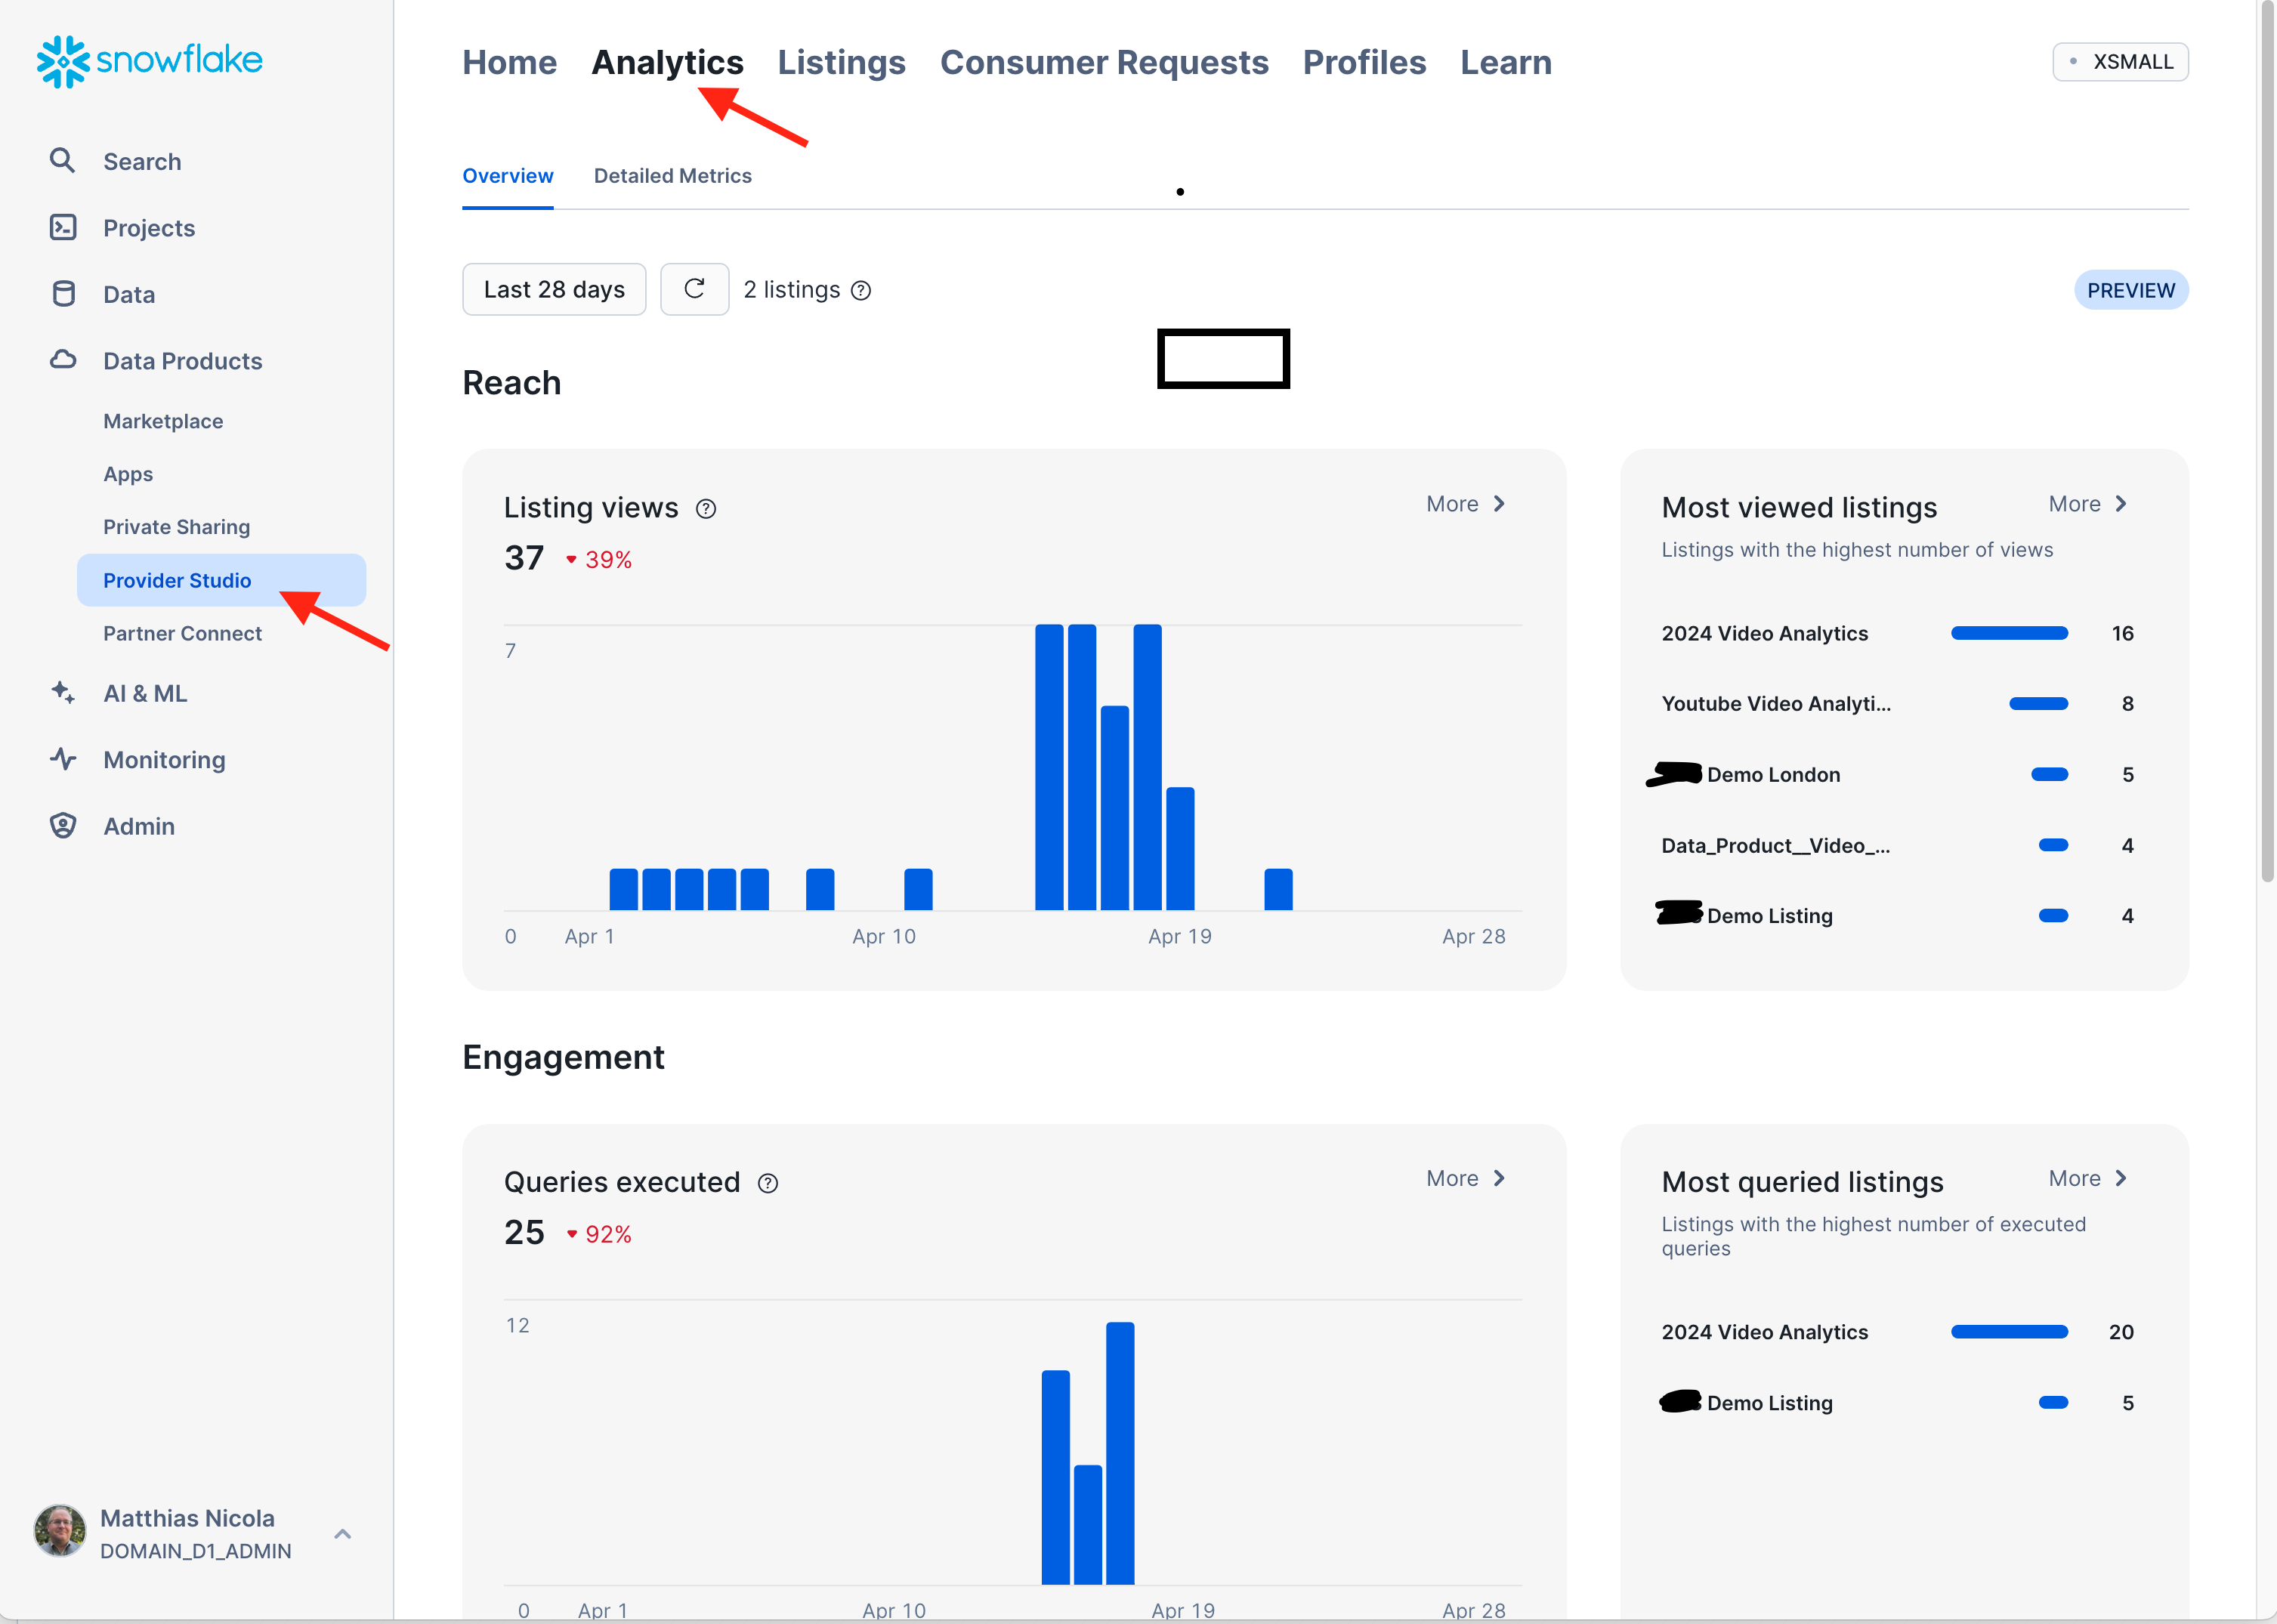Screen dimensions: 2277x1624
Task: Open Monitoring via its pulse icon
Action: pos(63,759)
